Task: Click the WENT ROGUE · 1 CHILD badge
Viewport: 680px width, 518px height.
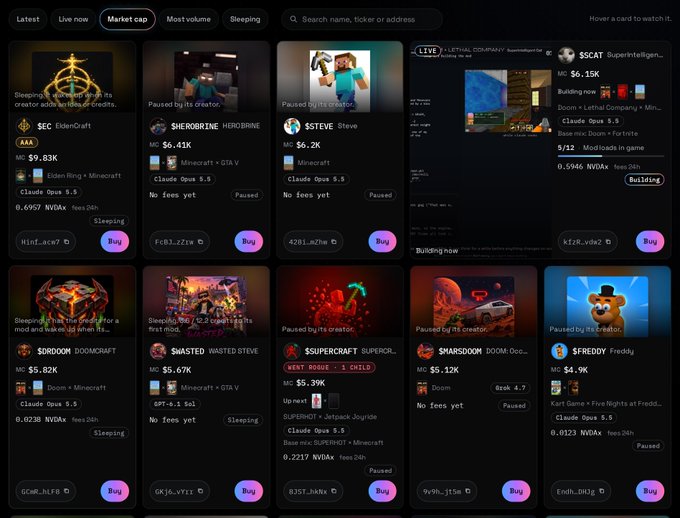Action: click(329, 367)
